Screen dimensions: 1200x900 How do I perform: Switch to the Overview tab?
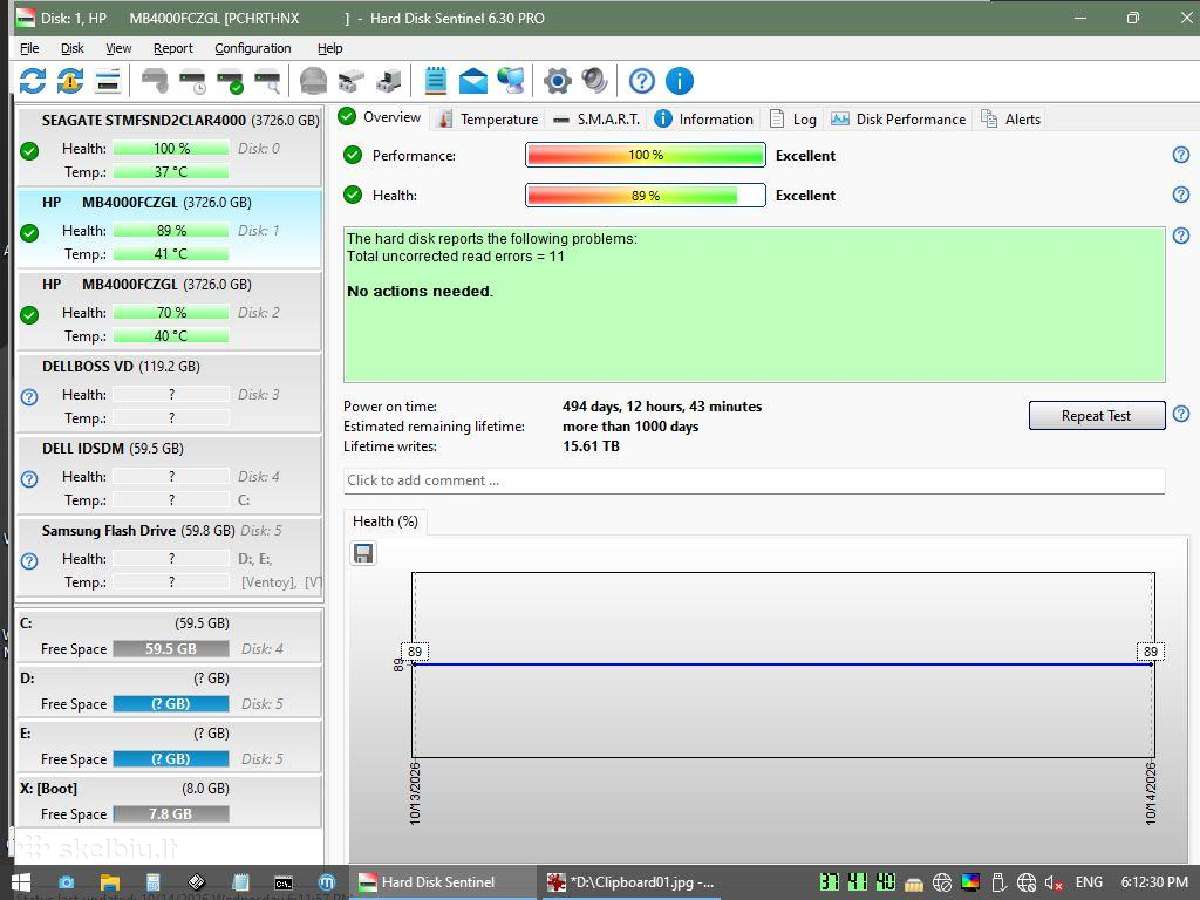point(381,117)
